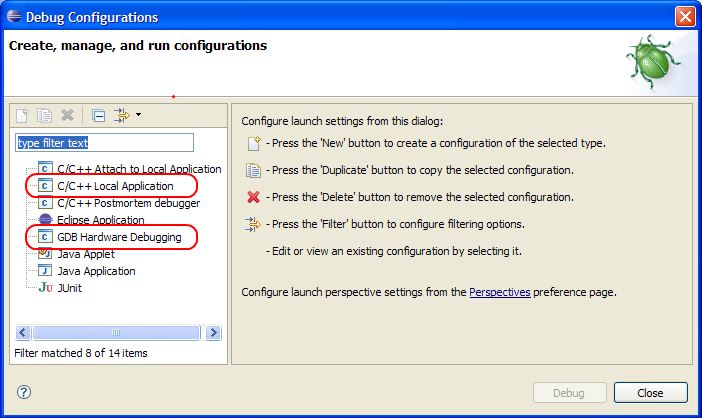Pick Java Applet from the configuration list
The height and width of the screenshot is (418, 702).
tap(77, 254)
